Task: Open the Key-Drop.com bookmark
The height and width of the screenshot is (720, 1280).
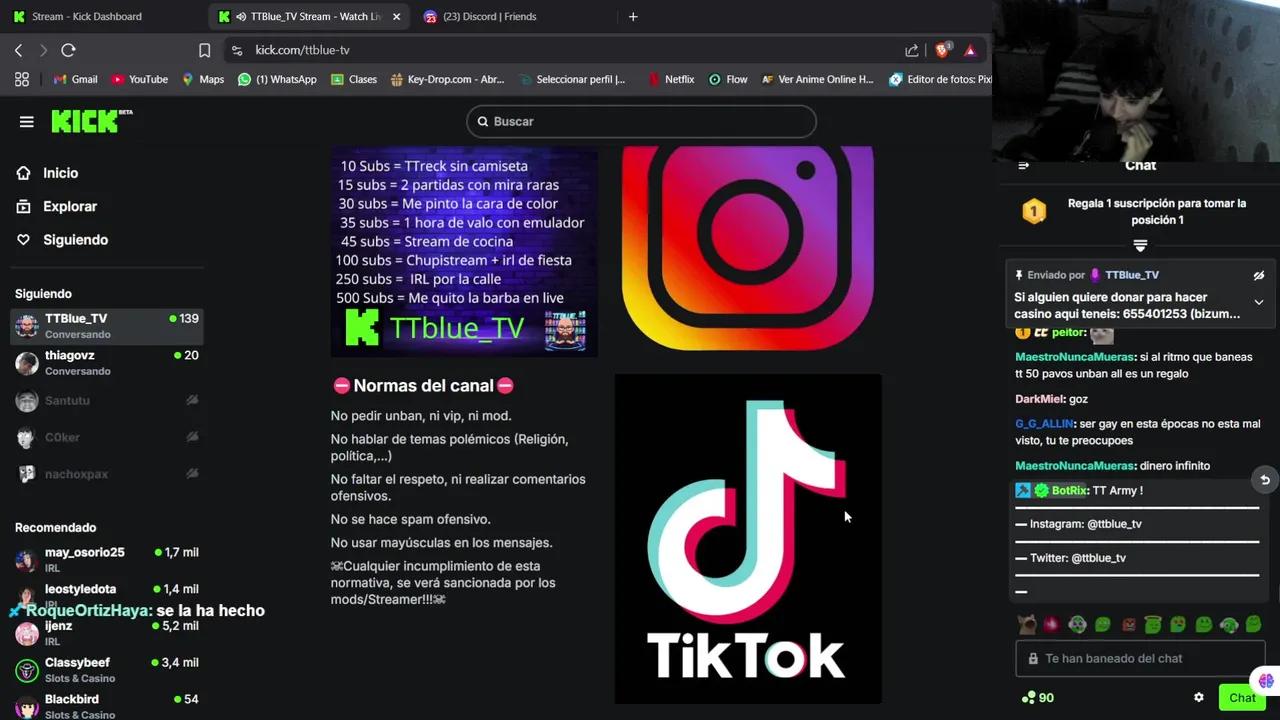Action: [x=447, y=79]
